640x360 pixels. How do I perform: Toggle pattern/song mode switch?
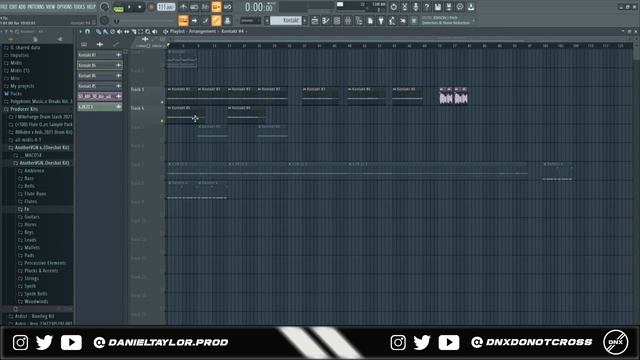[x=118, y=7]
